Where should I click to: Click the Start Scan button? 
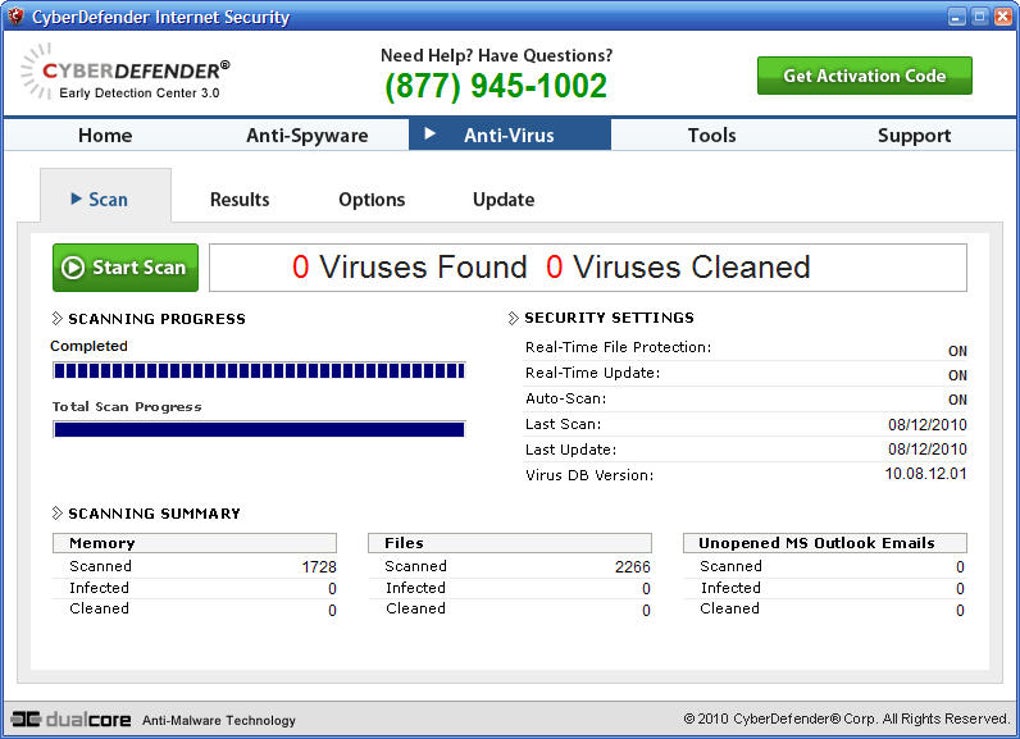point(126,268)
